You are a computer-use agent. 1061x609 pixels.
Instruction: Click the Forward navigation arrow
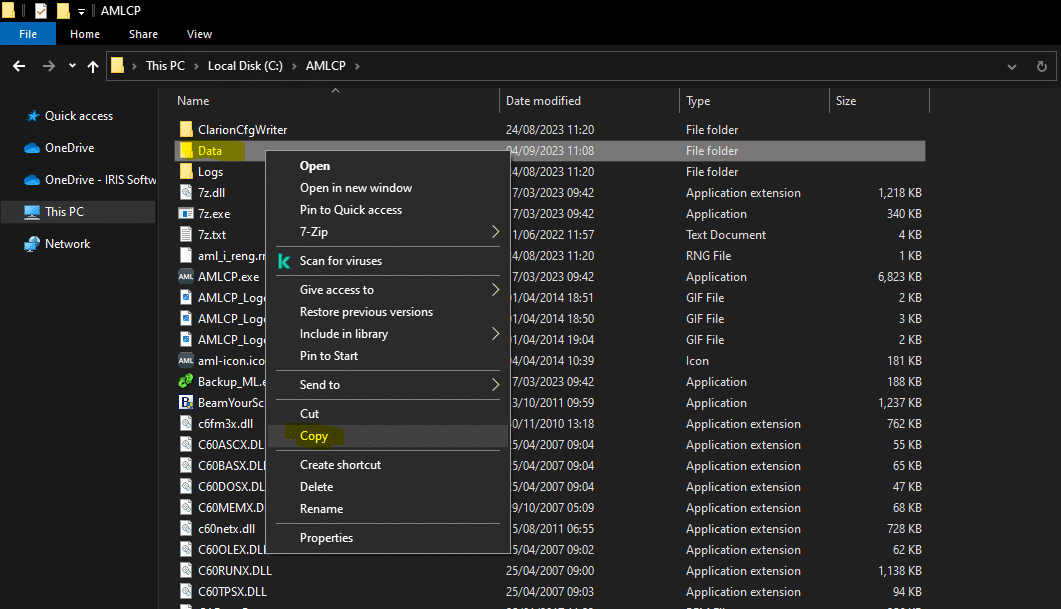[49, 66]
